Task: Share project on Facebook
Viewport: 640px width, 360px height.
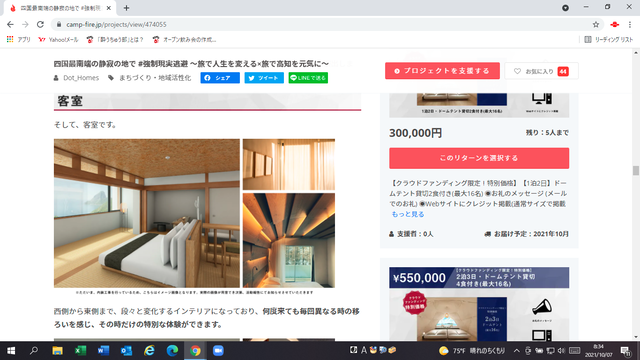Action: point(220,78)
